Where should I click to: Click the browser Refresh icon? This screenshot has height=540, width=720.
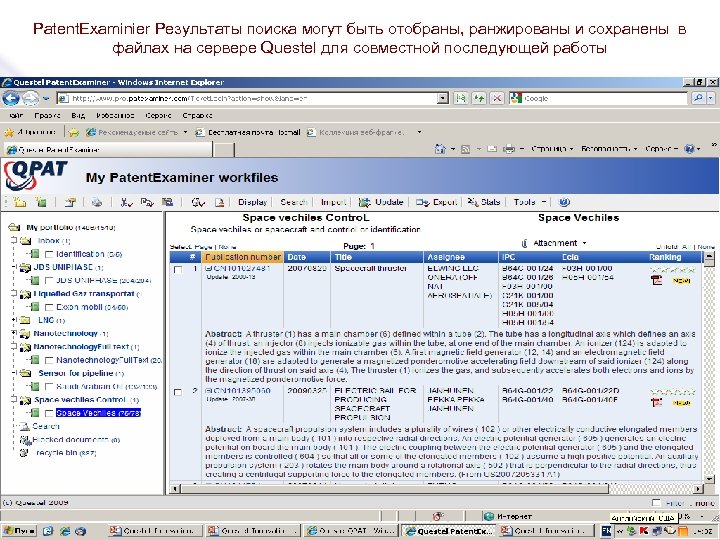[x=479, y=98]
